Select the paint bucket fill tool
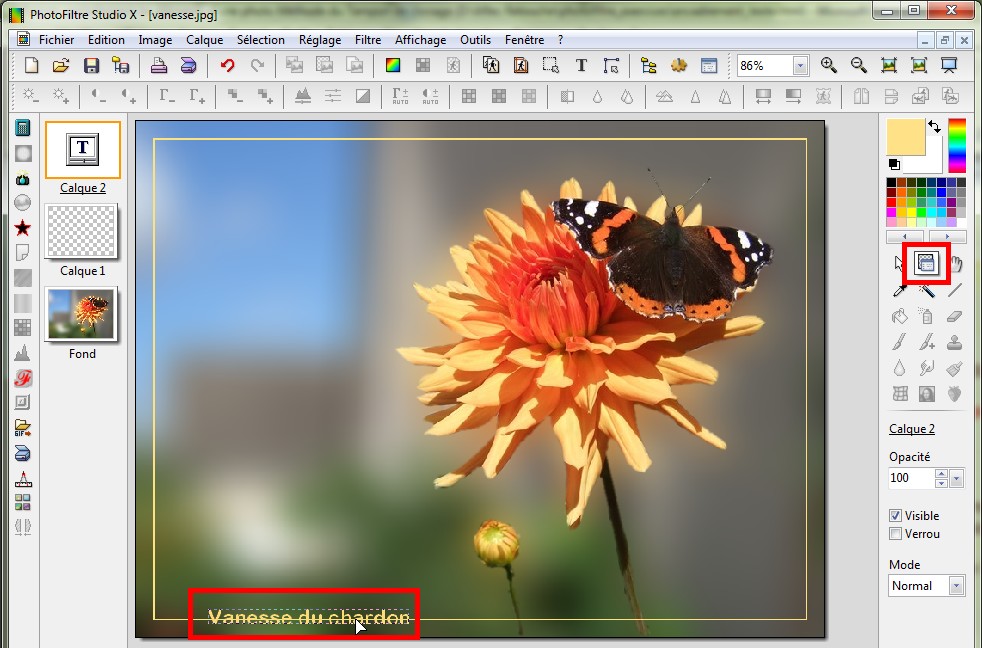Image resolution: width=982 pixels, height=648 pixels. tap(899, 316)
